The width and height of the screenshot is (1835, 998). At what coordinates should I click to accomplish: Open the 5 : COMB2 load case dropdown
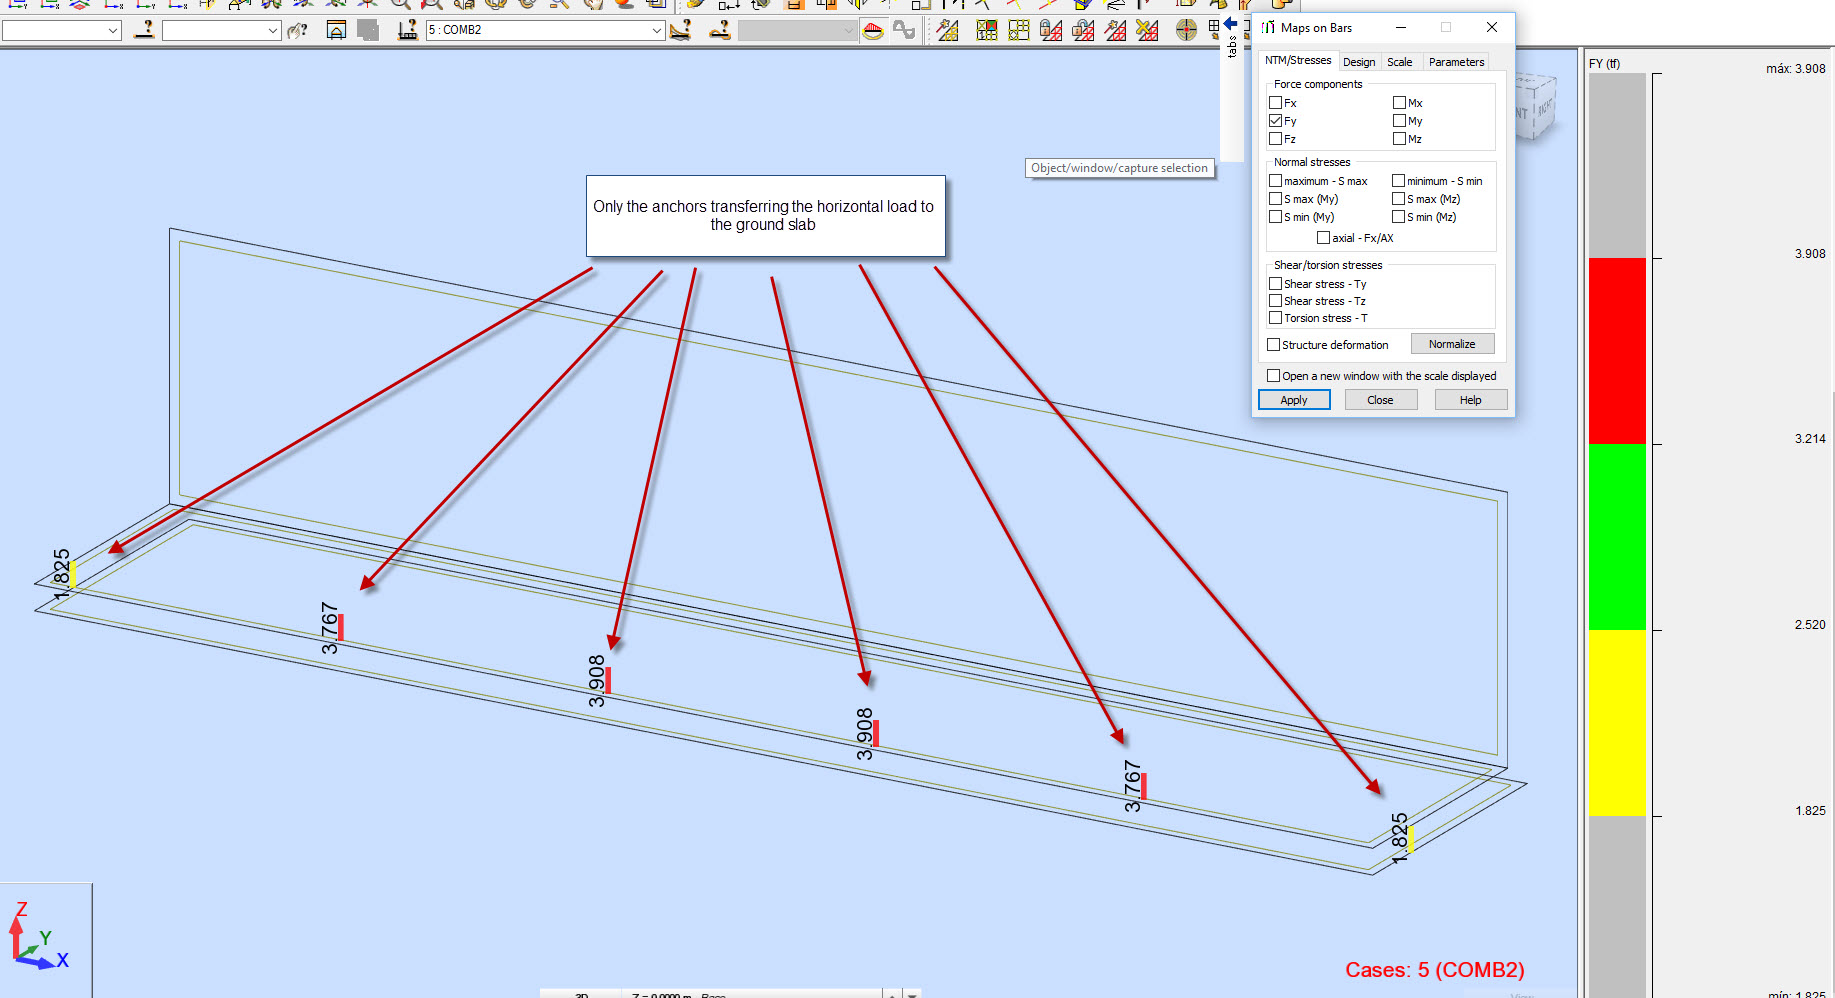pos(655,30)
